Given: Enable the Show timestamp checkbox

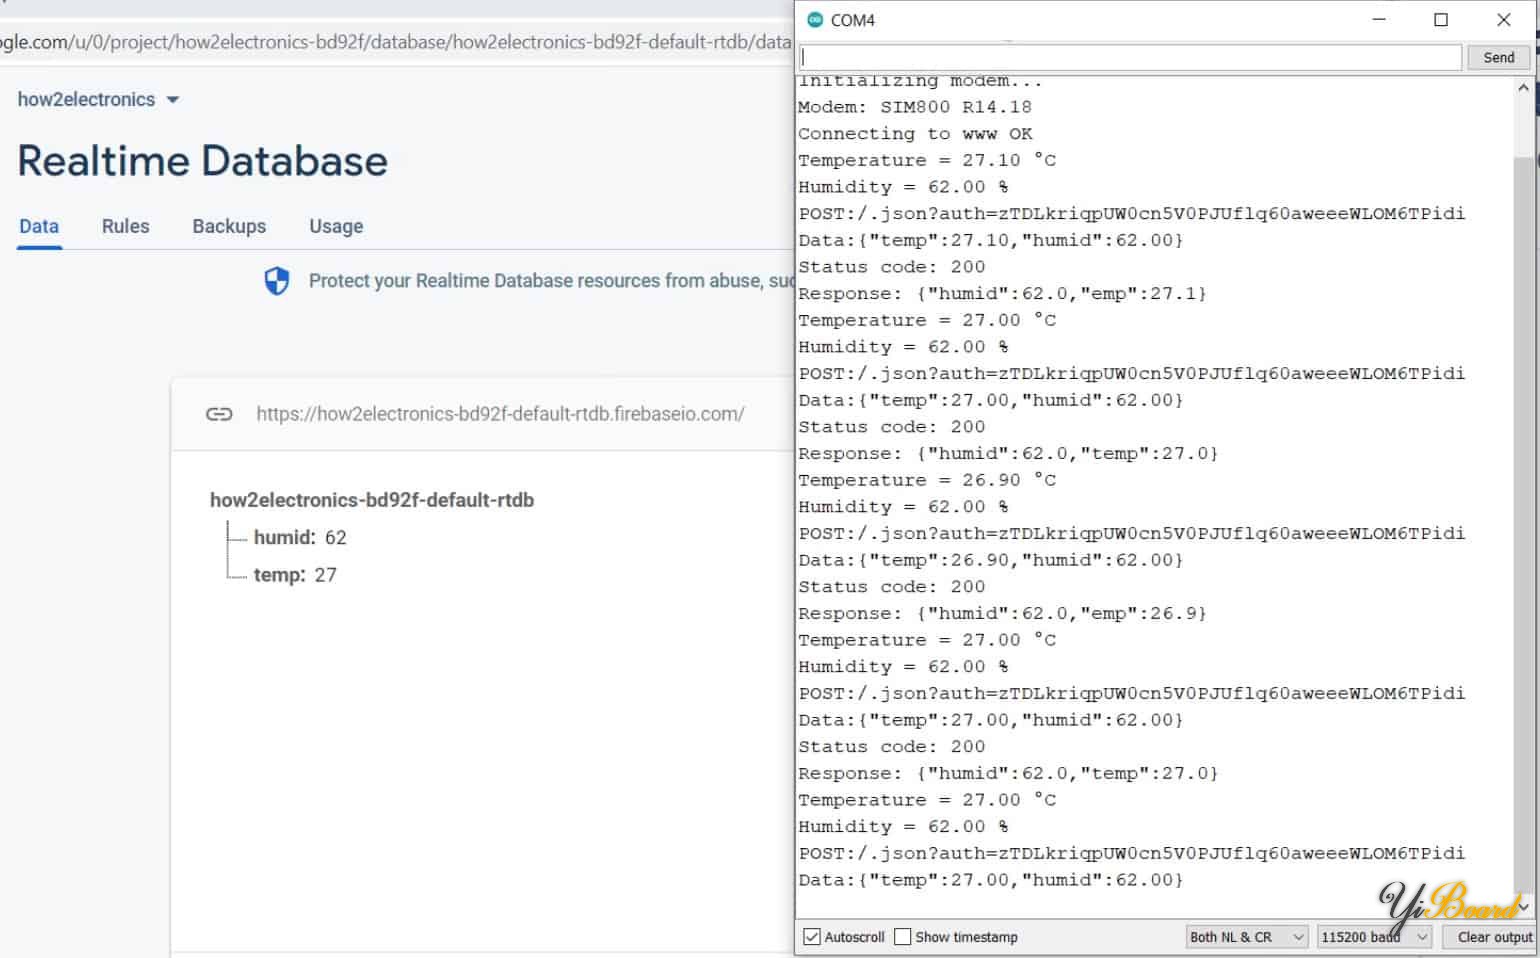Looking at the screenshot, I should [x=903, y=937].
